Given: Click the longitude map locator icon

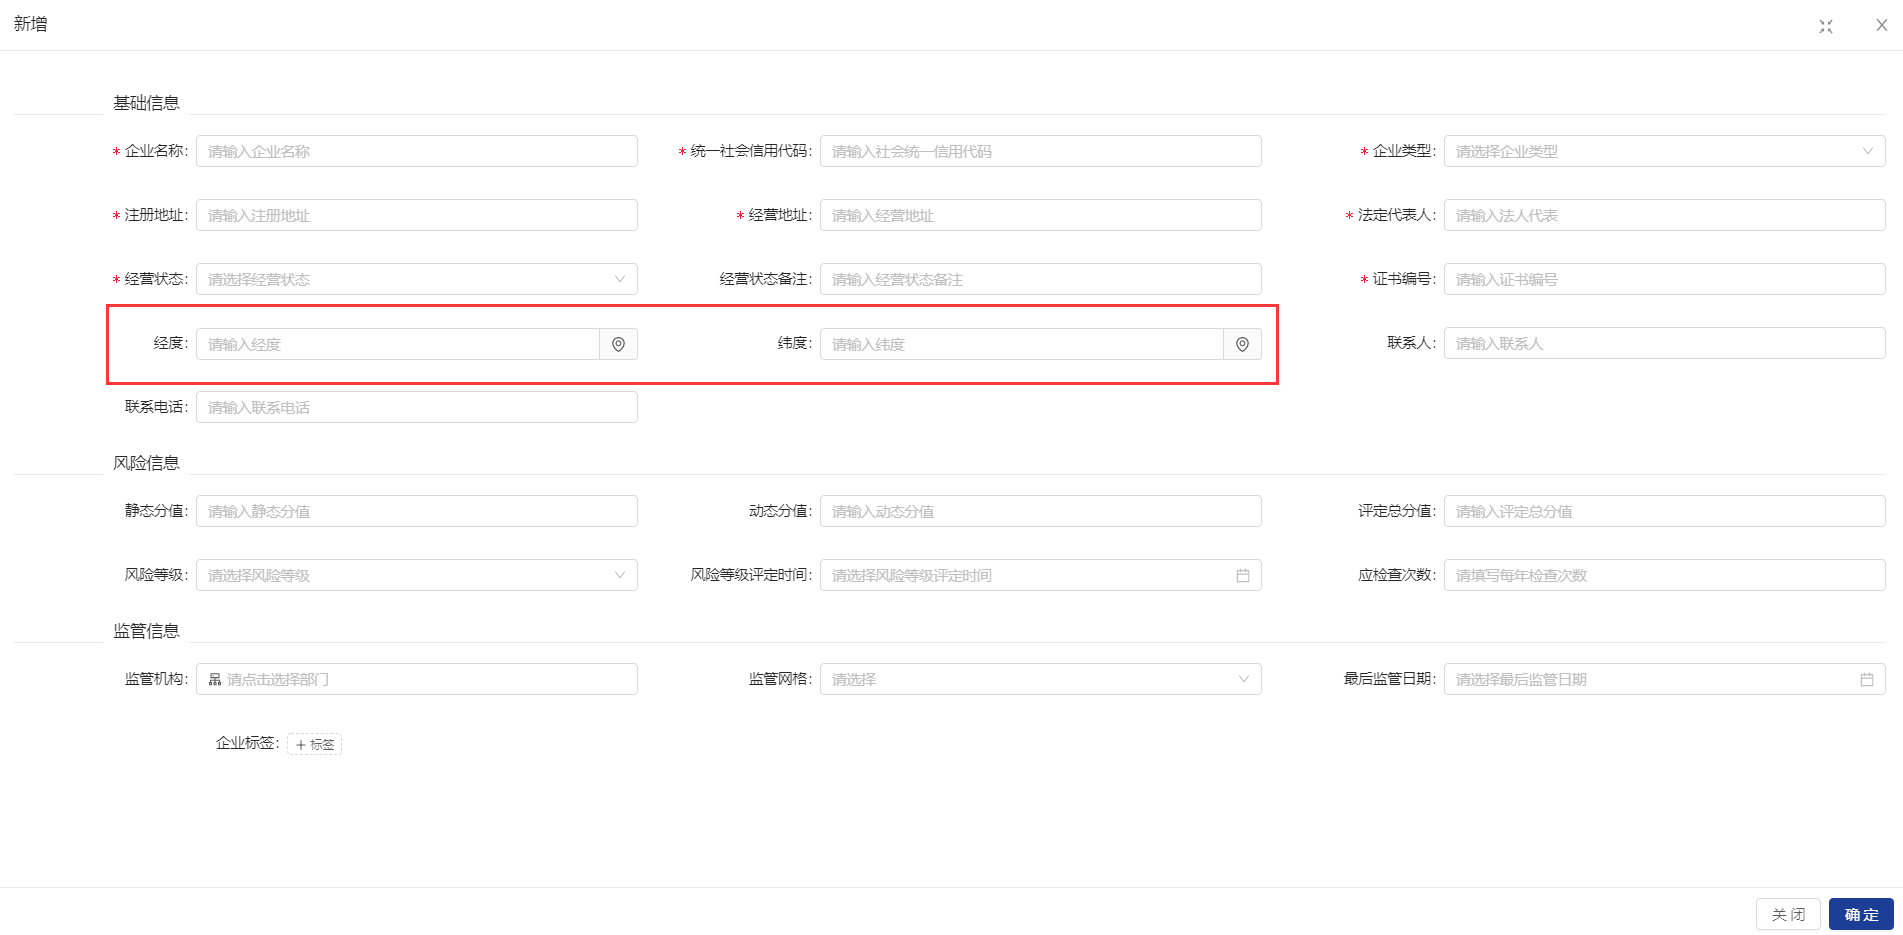Looking at the screenshot, I should (618, 344).
